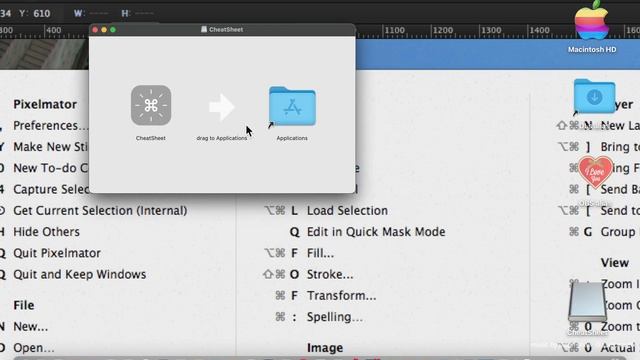Viewport: 640px width, 360px height.
Task: Click the ruler mark labeled 400
Action: tap(53, 30)
